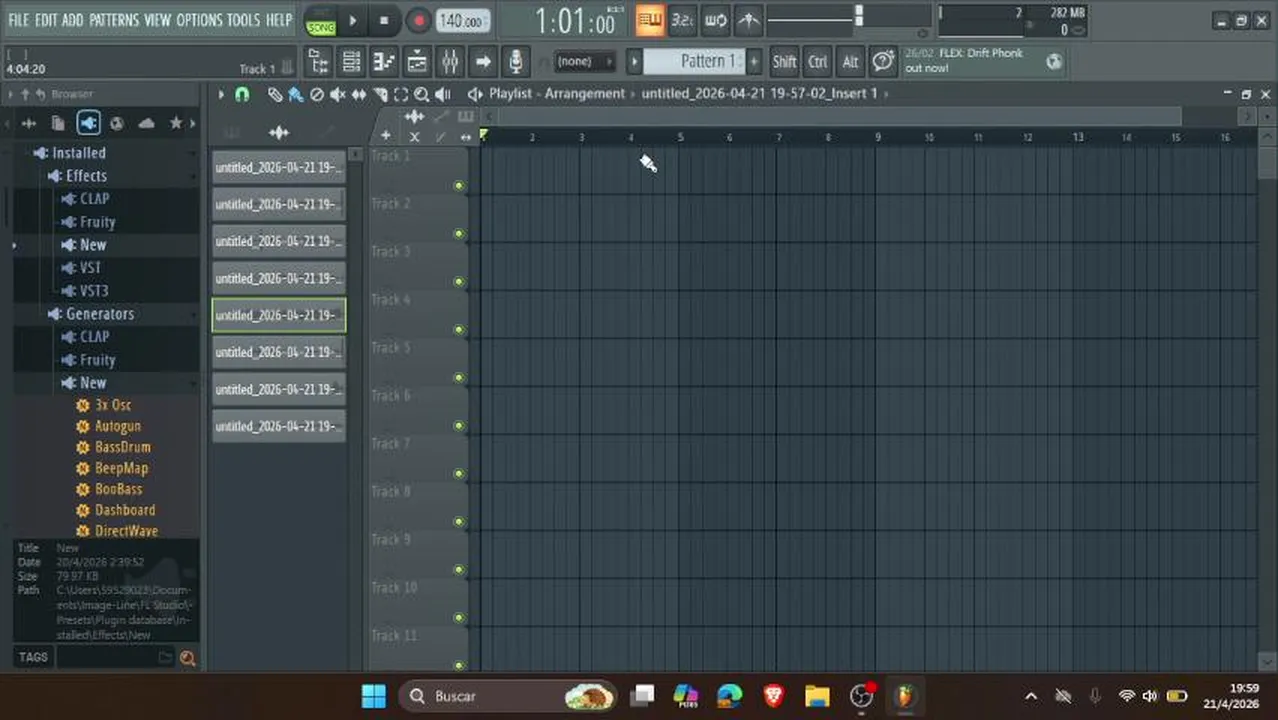The width and height of the screenshot is (1278, 720).
Task: Open the Piano roll button
Action: coord(384,62)
